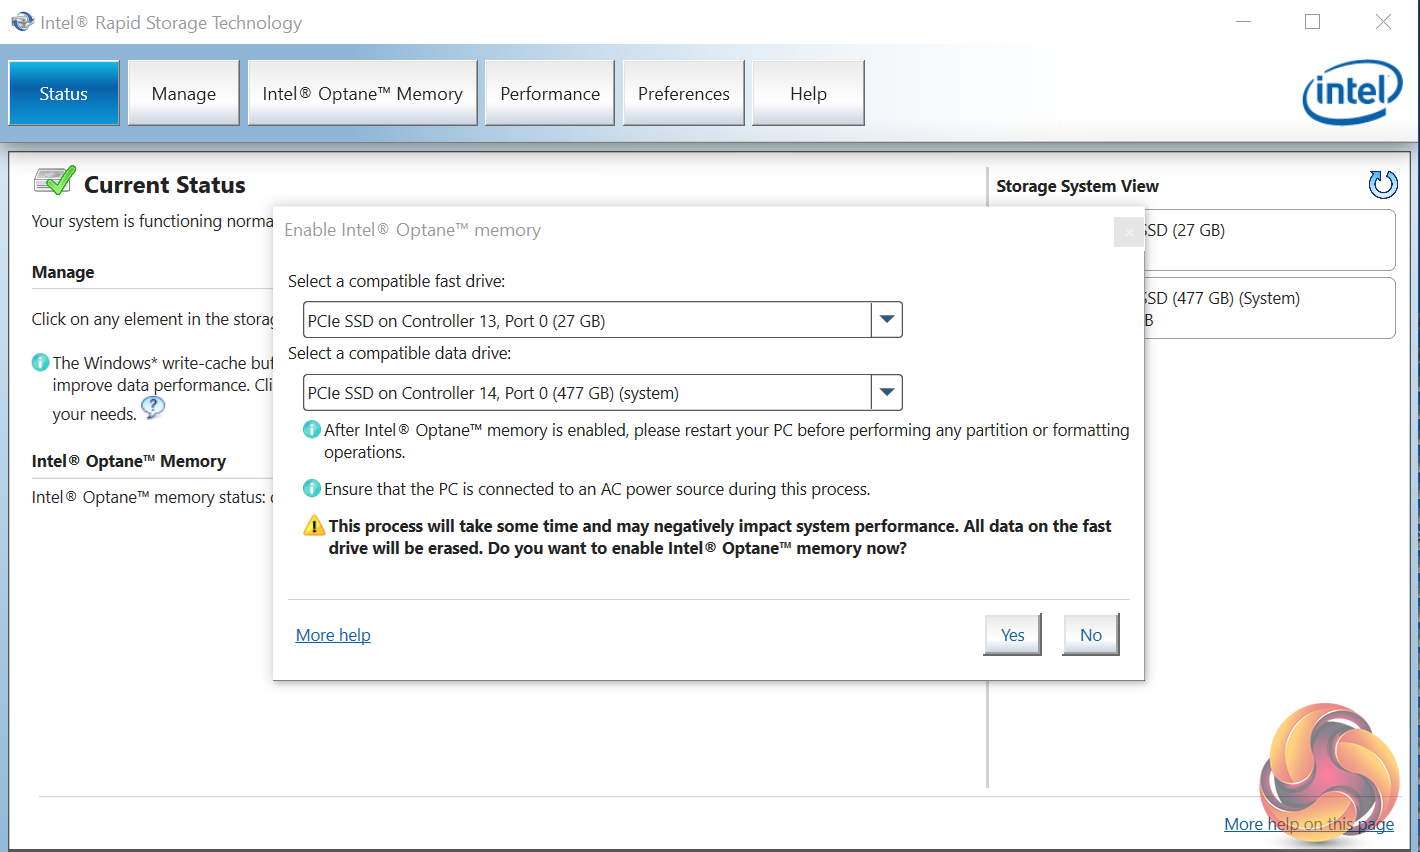Open the fast drive dropdown arrow
The height and width of the screenshot is (852, 1420).
pyautogui.click(x=886, y=320)
